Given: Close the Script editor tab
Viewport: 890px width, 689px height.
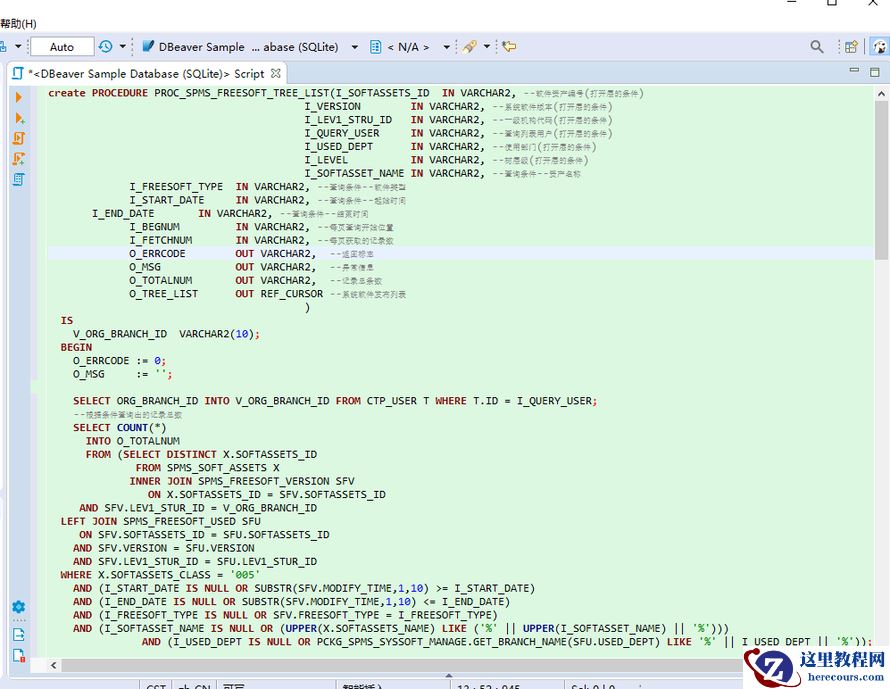Looking at the screenshot, I should [x=276, y=73].
